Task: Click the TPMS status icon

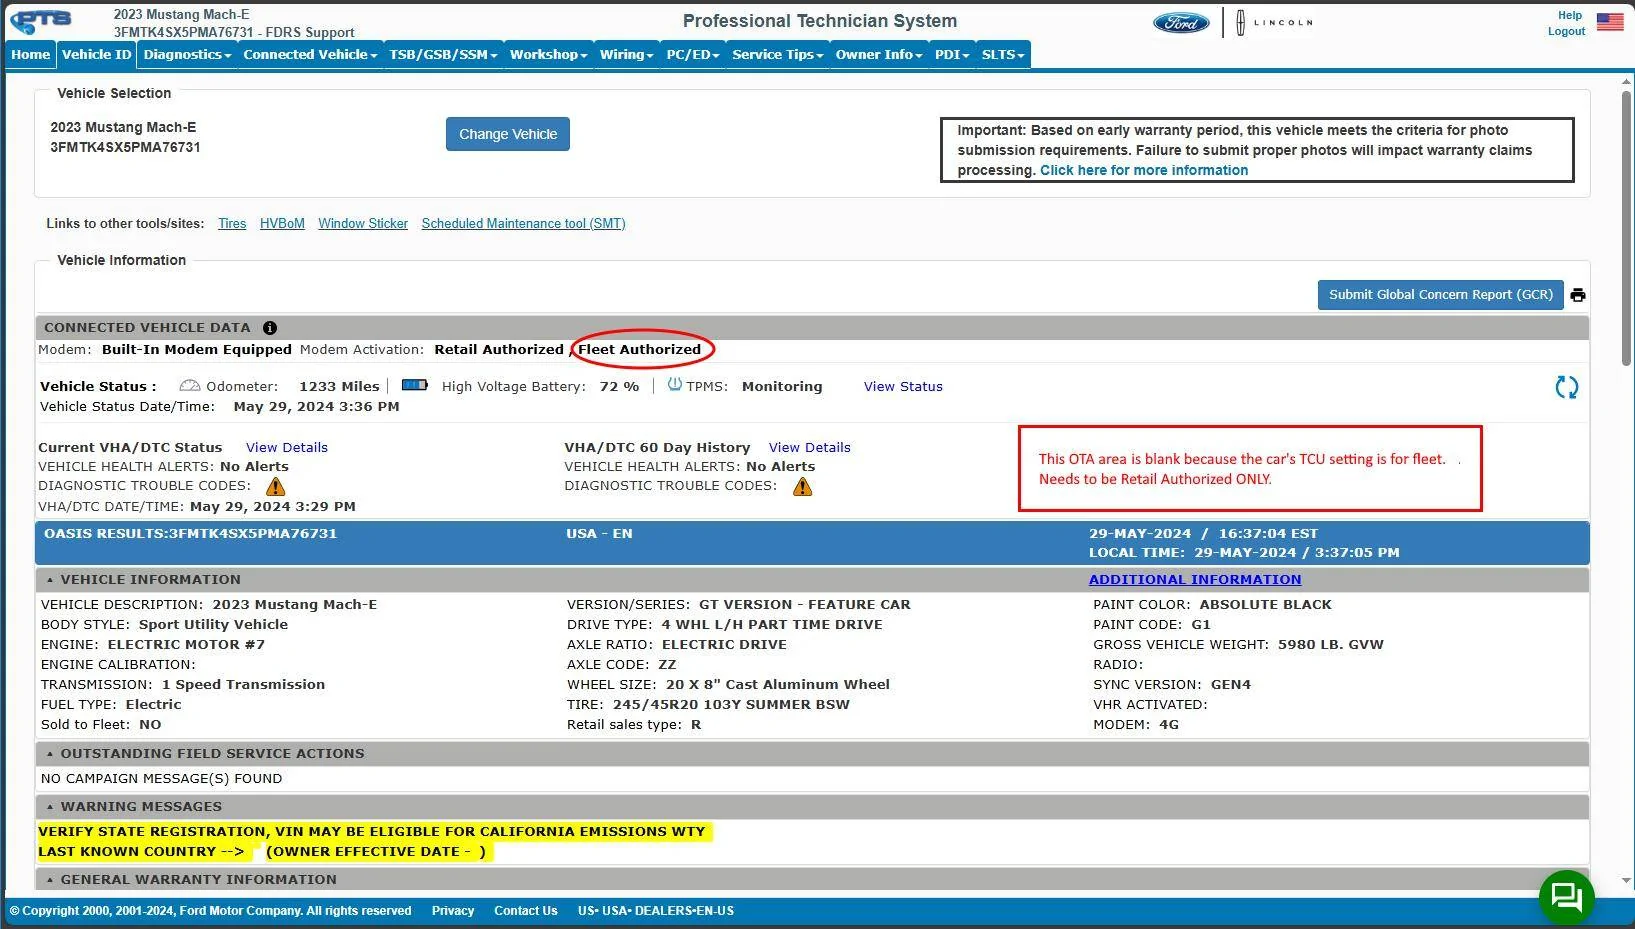Action: tap(674, 385)
